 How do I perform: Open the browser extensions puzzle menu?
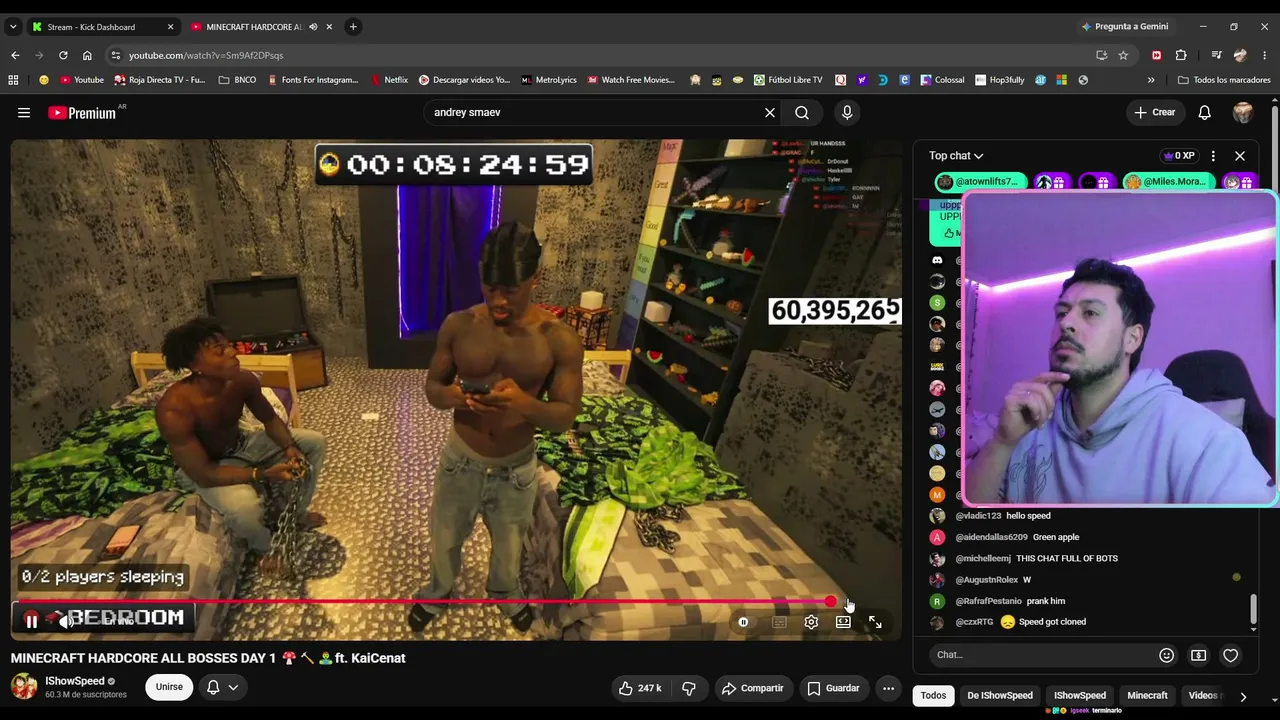pyautogui.click(x=1181, y=56)
